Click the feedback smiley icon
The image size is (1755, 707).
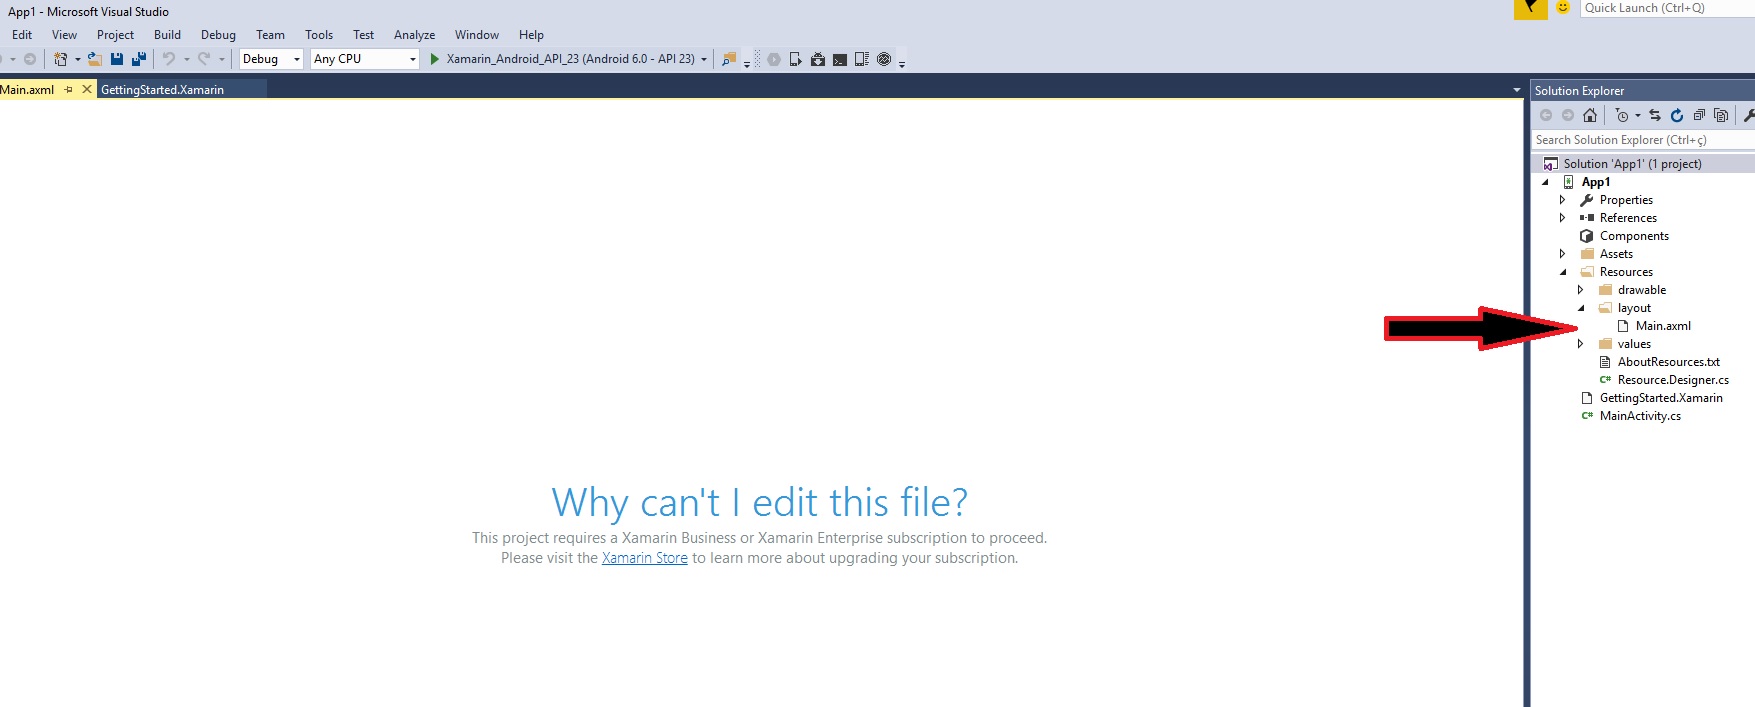(x=1563, y=8)
